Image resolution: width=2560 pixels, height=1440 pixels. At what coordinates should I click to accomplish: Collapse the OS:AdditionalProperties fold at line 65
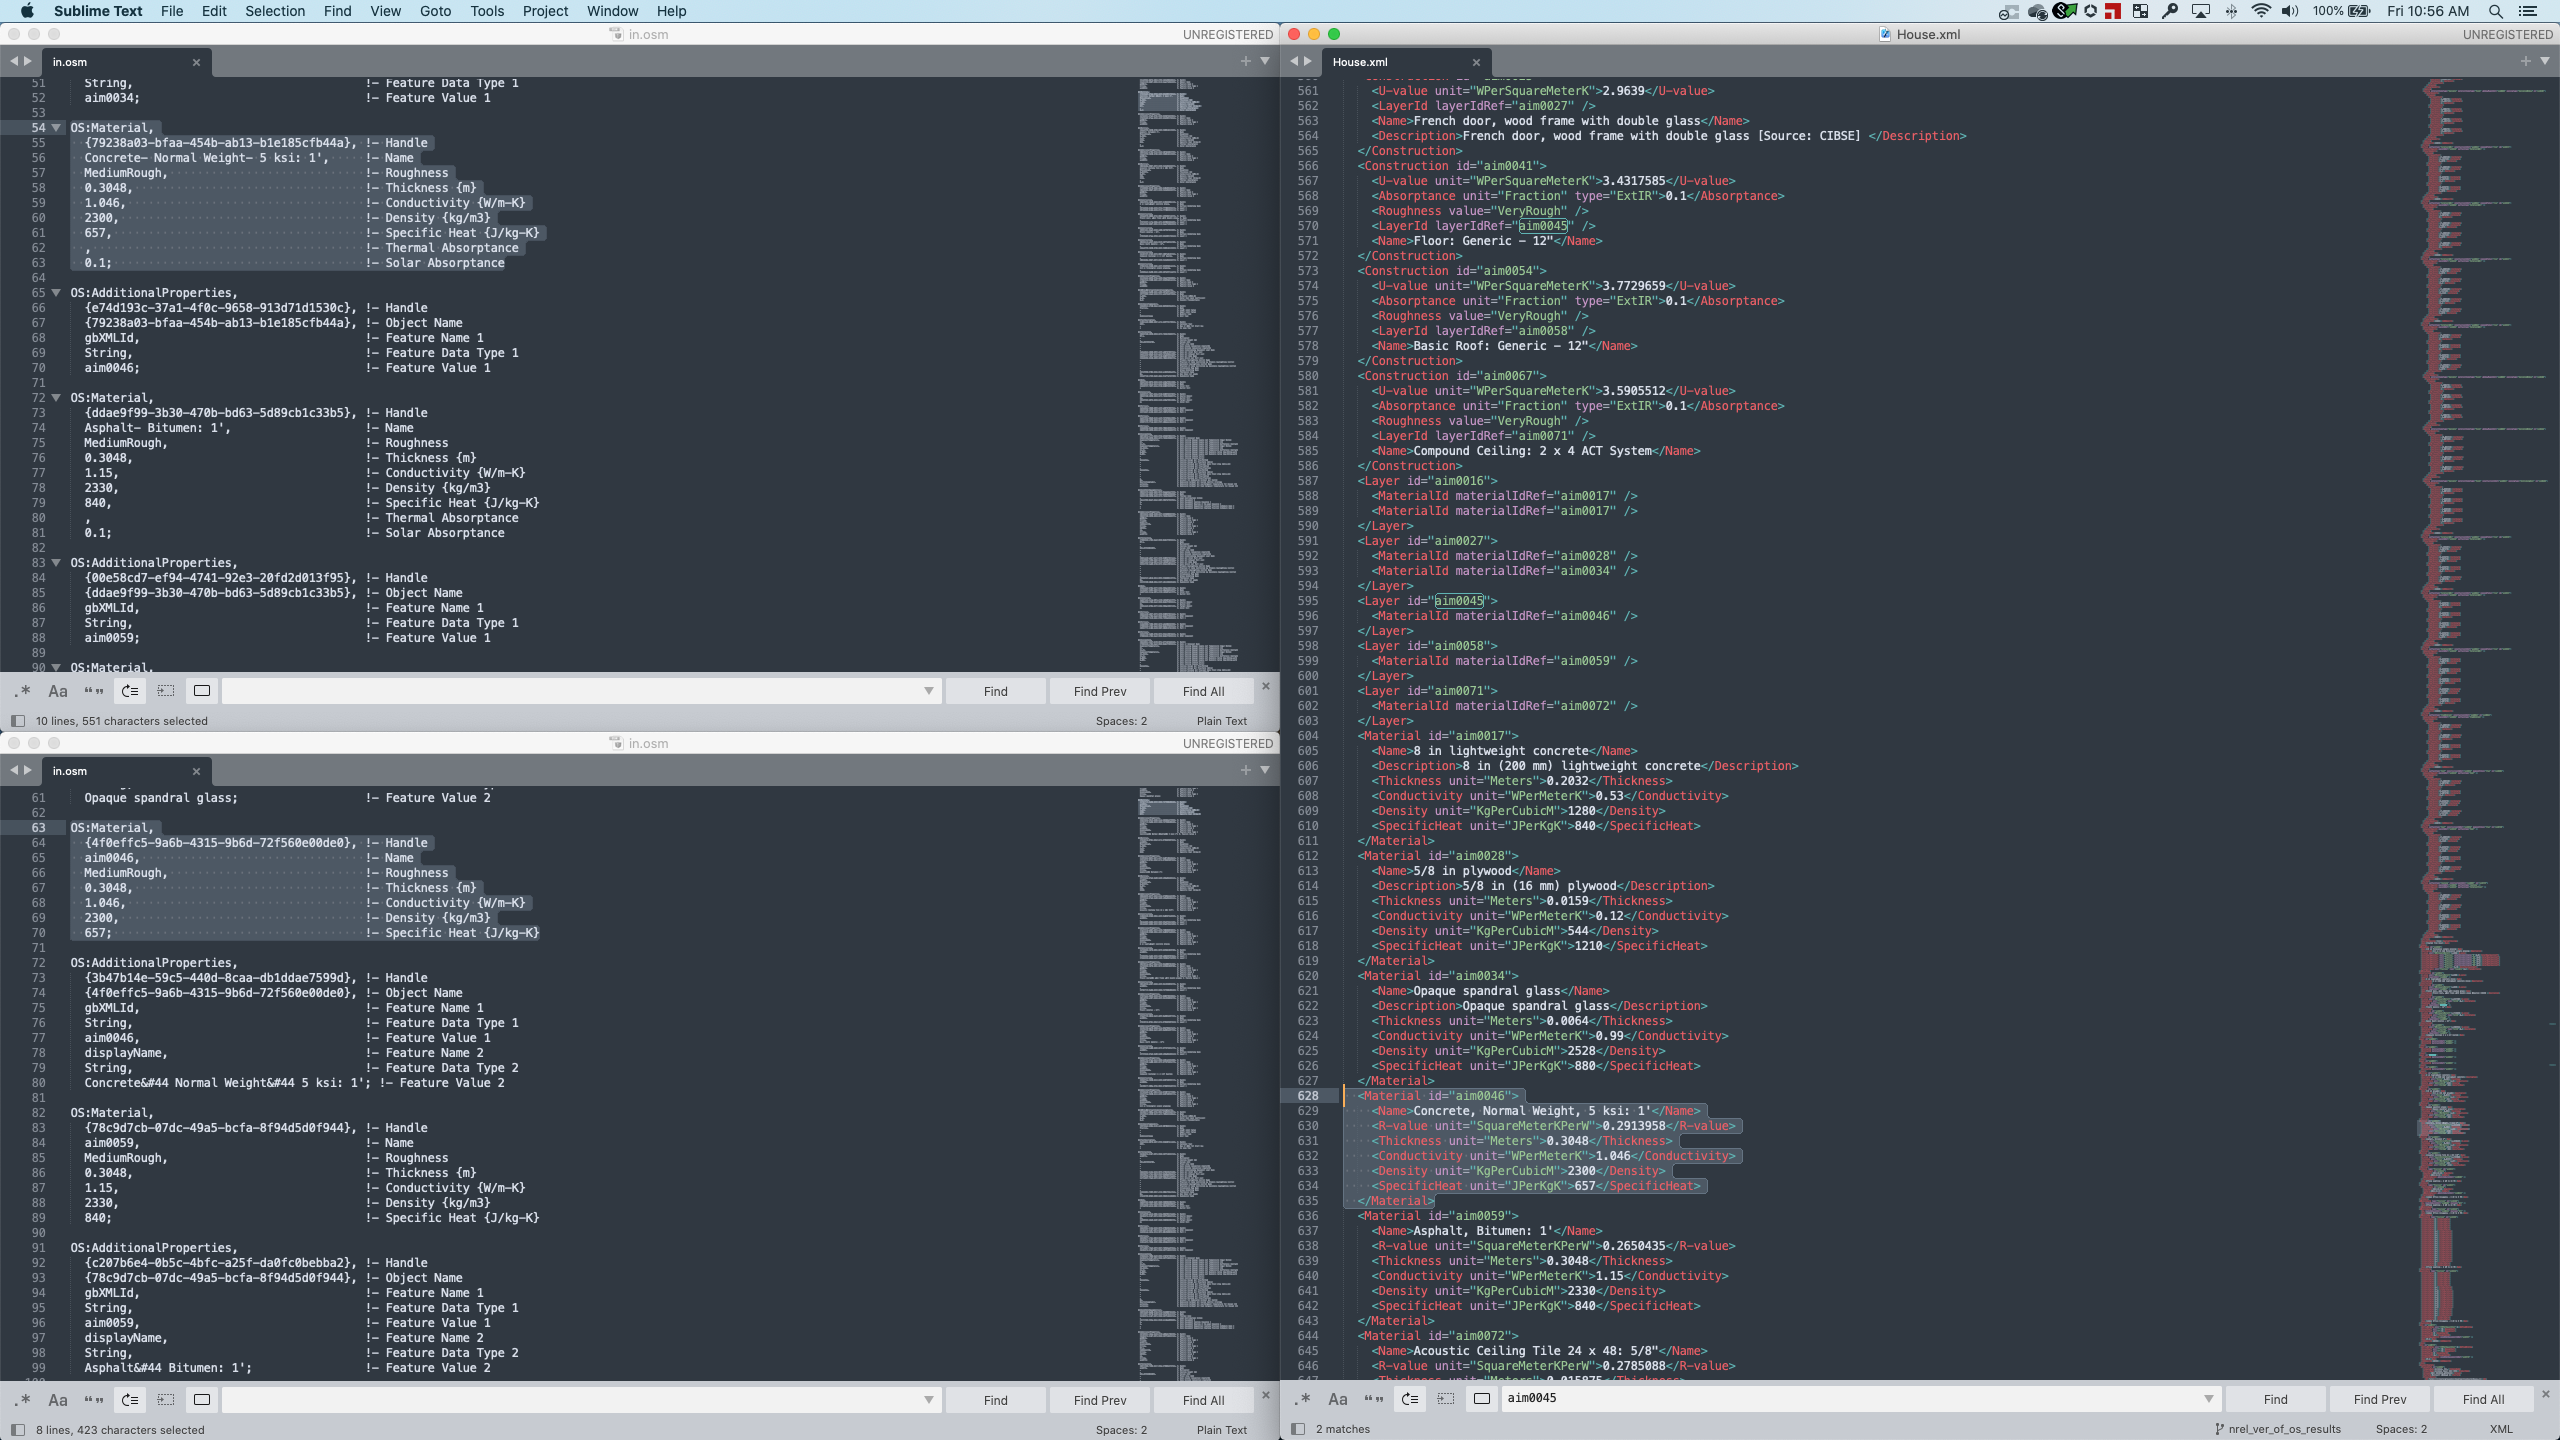pyautogui.click(x=56, y=292)
